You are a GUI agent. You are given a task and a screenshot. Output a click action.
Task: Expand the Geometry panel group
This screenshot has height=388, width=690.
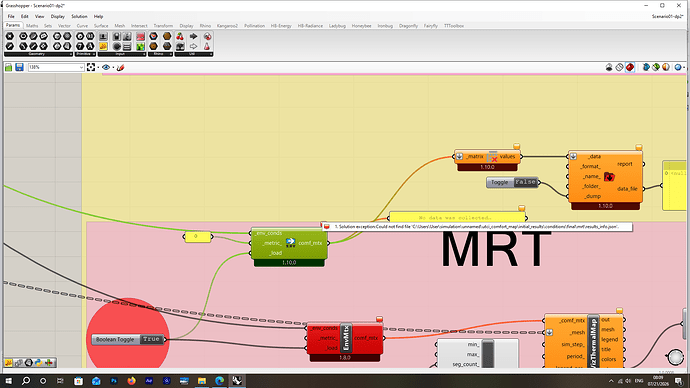[x=38, y=54]
